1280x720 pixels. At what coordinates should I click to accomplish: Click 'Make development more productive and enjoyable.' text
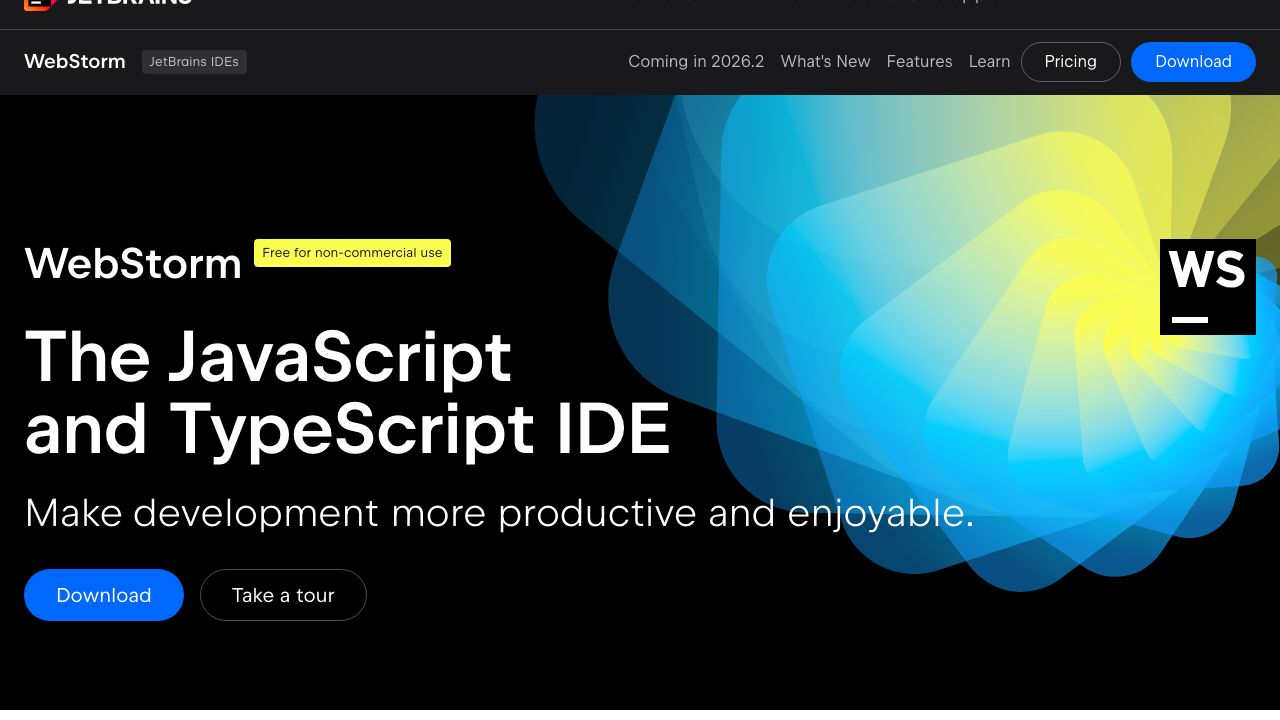(499, 513)
